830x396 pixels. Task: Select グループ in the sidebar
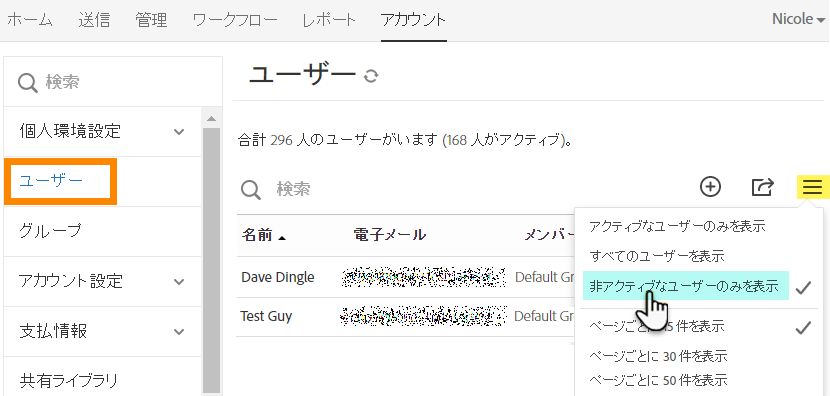coord(51,231)
